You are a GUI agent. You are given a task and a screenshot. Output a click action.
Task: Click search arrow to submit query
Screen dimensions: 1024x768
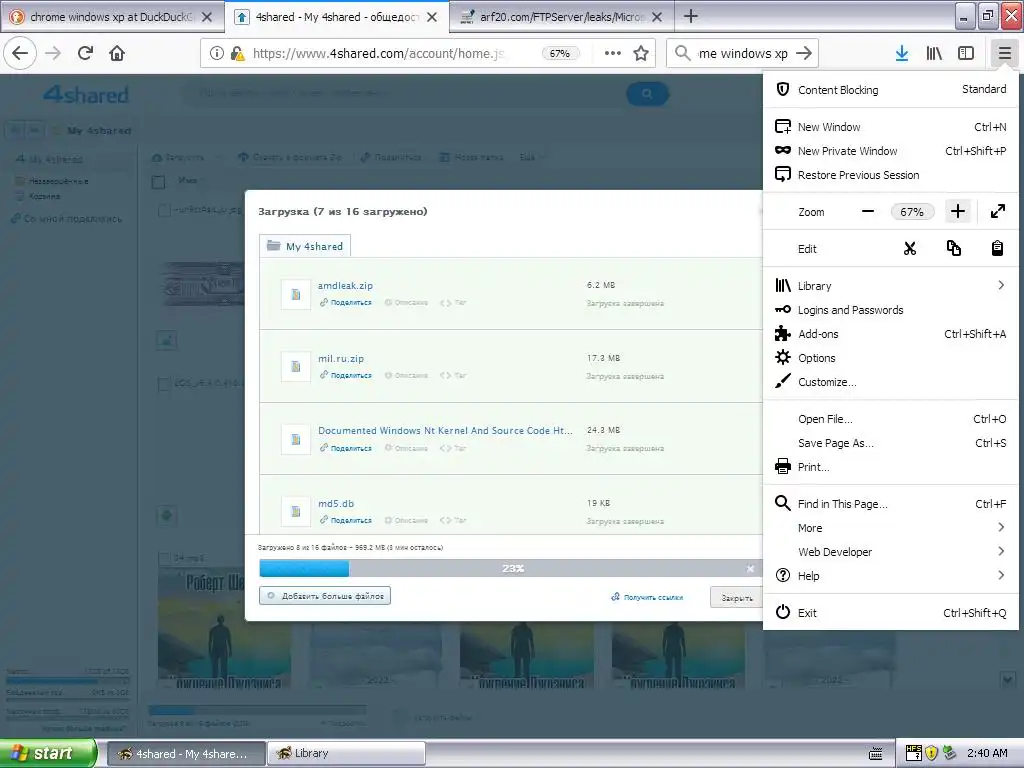pos(804,54)
